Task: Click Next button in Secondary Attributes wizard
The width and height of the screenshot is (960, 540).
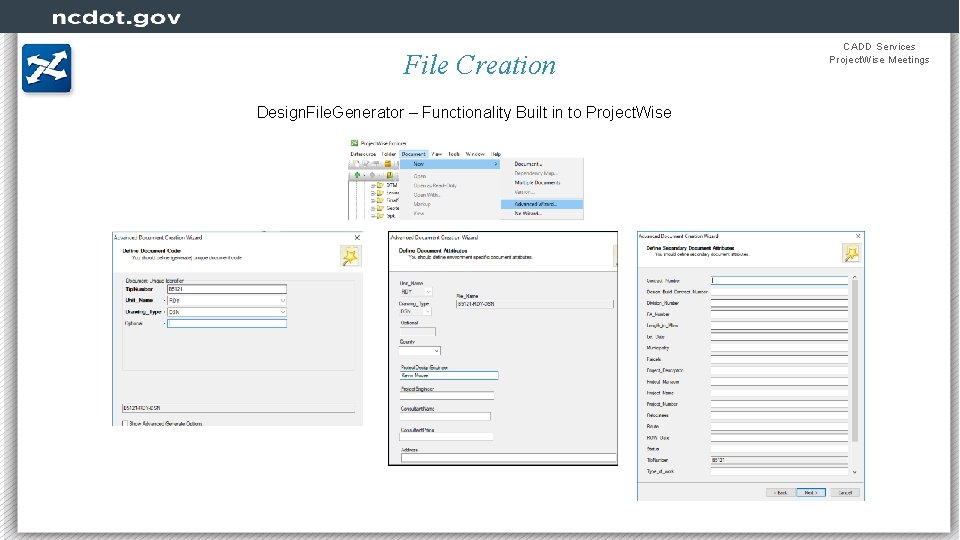Action: click(811, 492)
